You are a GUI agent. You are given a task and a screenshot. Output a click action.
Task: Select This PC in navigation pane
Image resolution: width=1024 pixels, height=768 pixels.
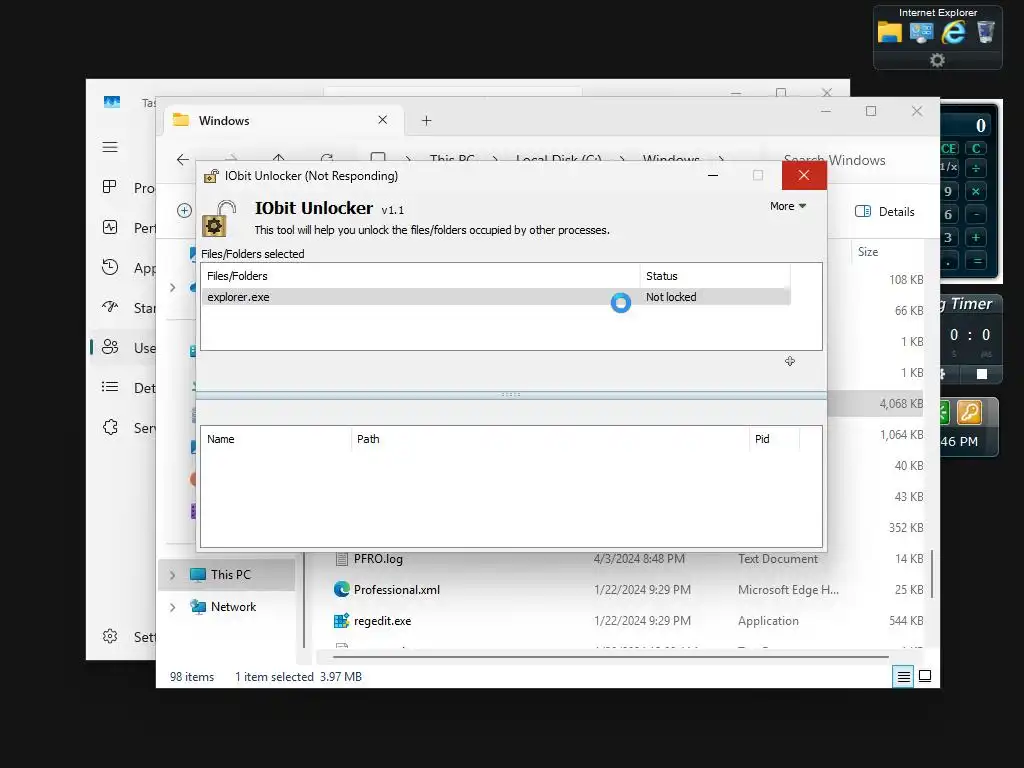(227, 575)
